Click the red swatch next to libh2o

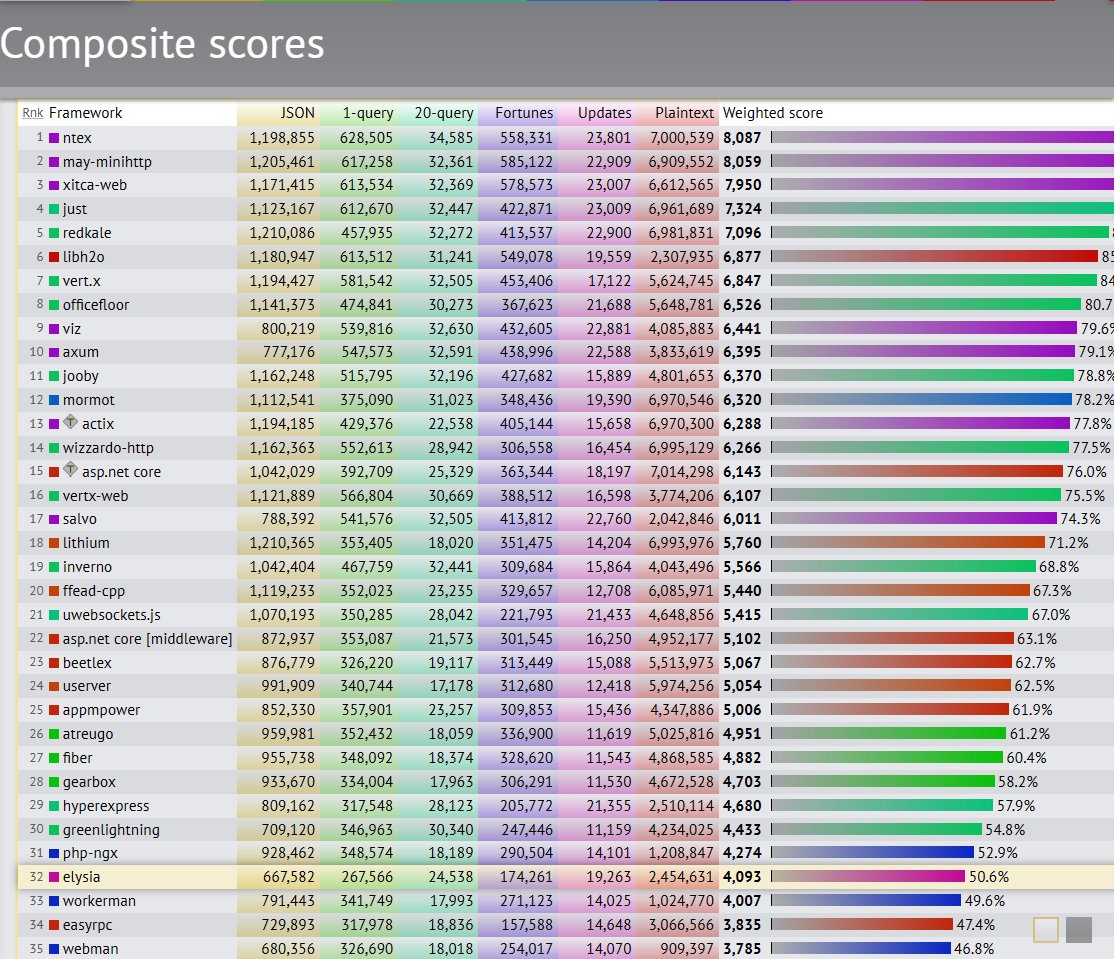(54, 257)
